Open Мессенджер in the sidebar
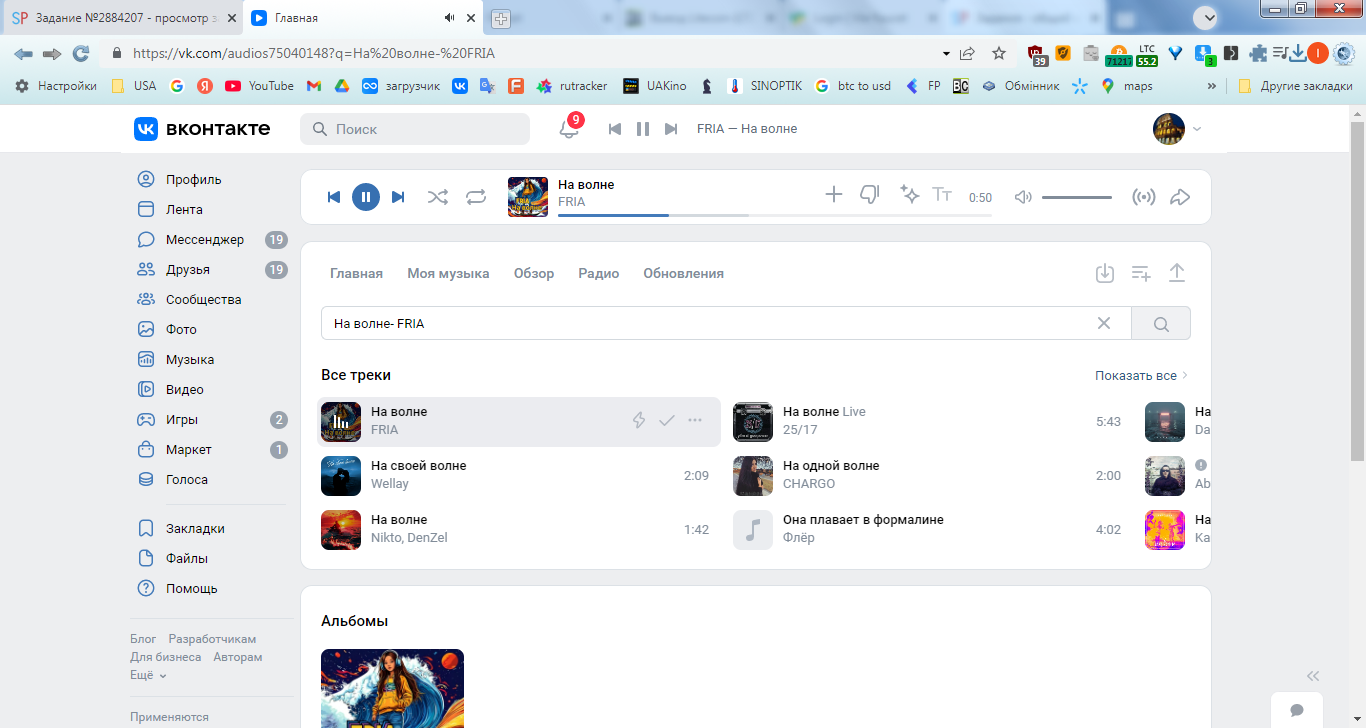The image size is (1366, 728). pos(205,240)
